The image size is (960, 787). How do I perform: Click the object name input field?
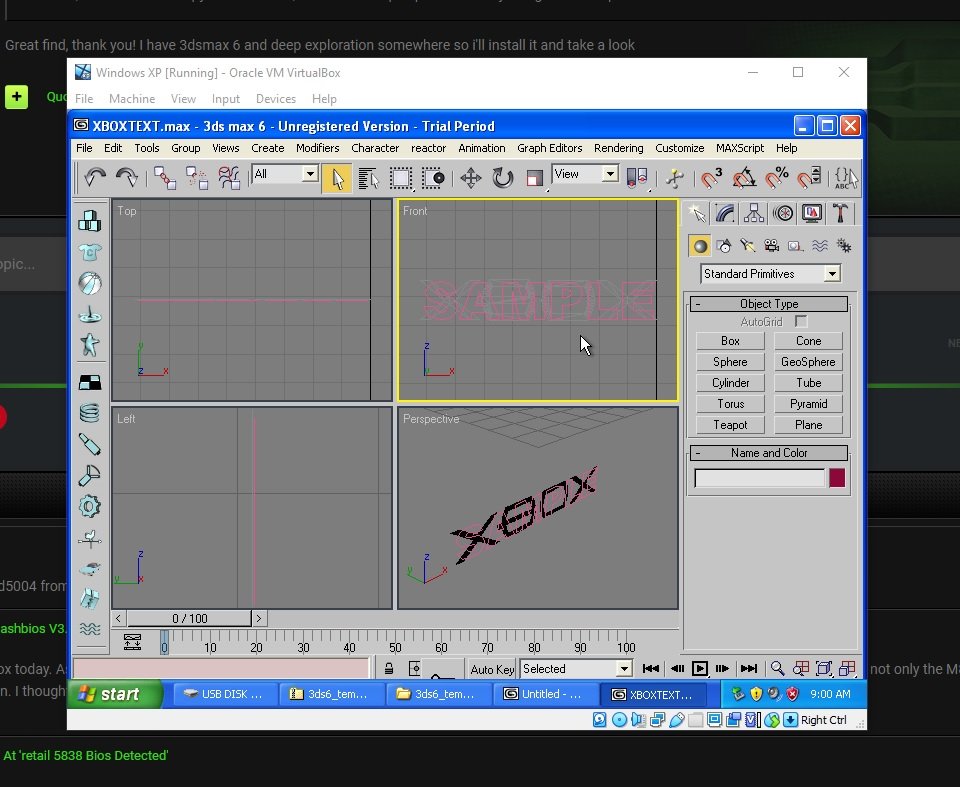[x=760, y=478]
